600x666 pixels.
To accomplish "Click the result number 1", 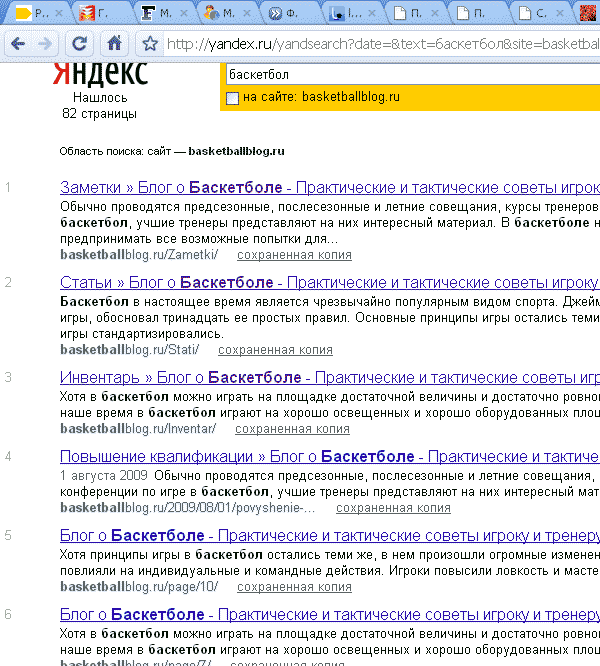I will (8, 187).
